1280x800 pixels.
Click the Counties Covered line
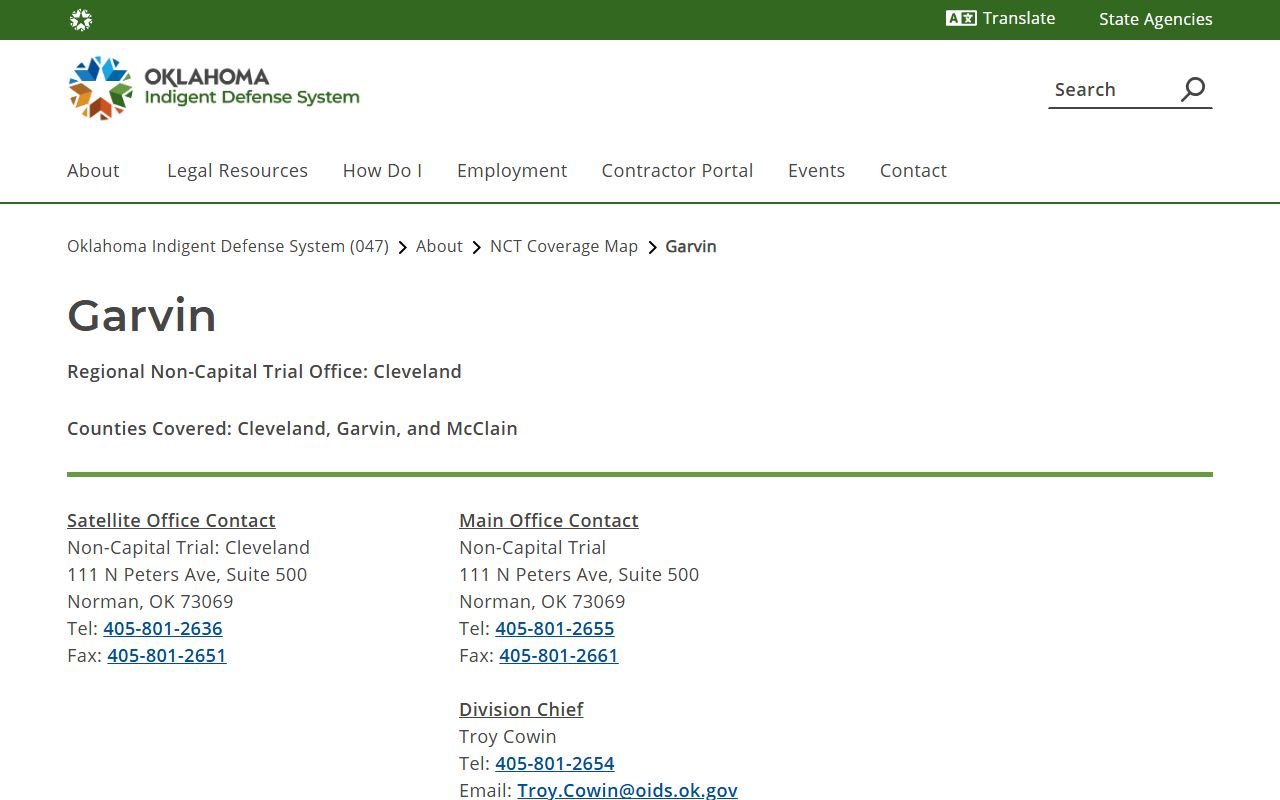(292, 428)
